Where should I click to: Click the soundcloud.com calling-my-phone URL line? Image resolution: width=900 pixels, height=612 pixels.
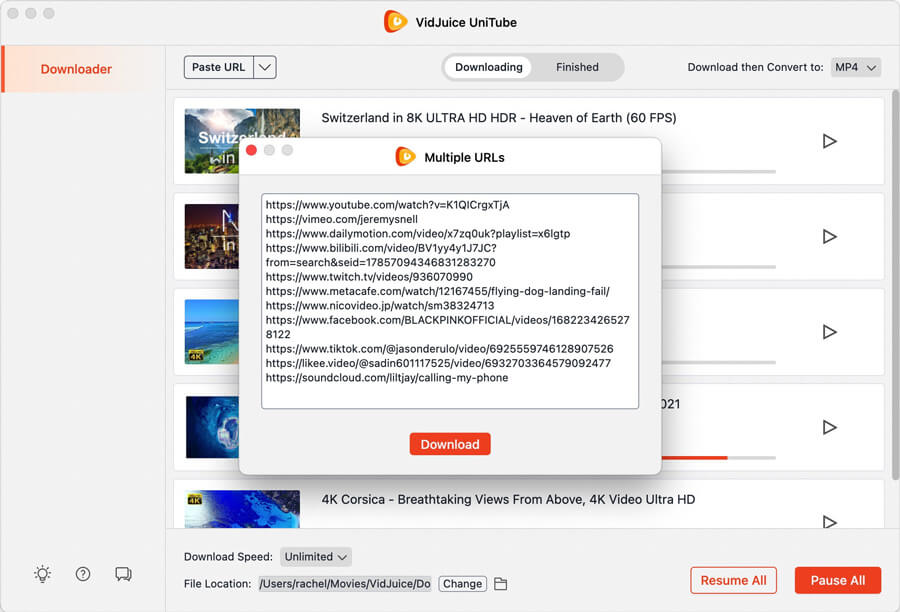pos(387,378)
